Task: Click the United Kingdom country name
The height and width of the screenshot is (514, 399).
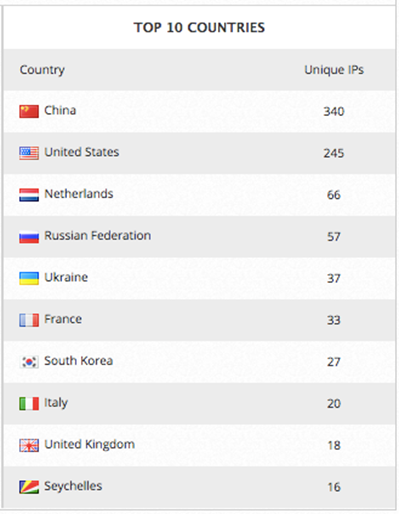Action: point(90,445)
